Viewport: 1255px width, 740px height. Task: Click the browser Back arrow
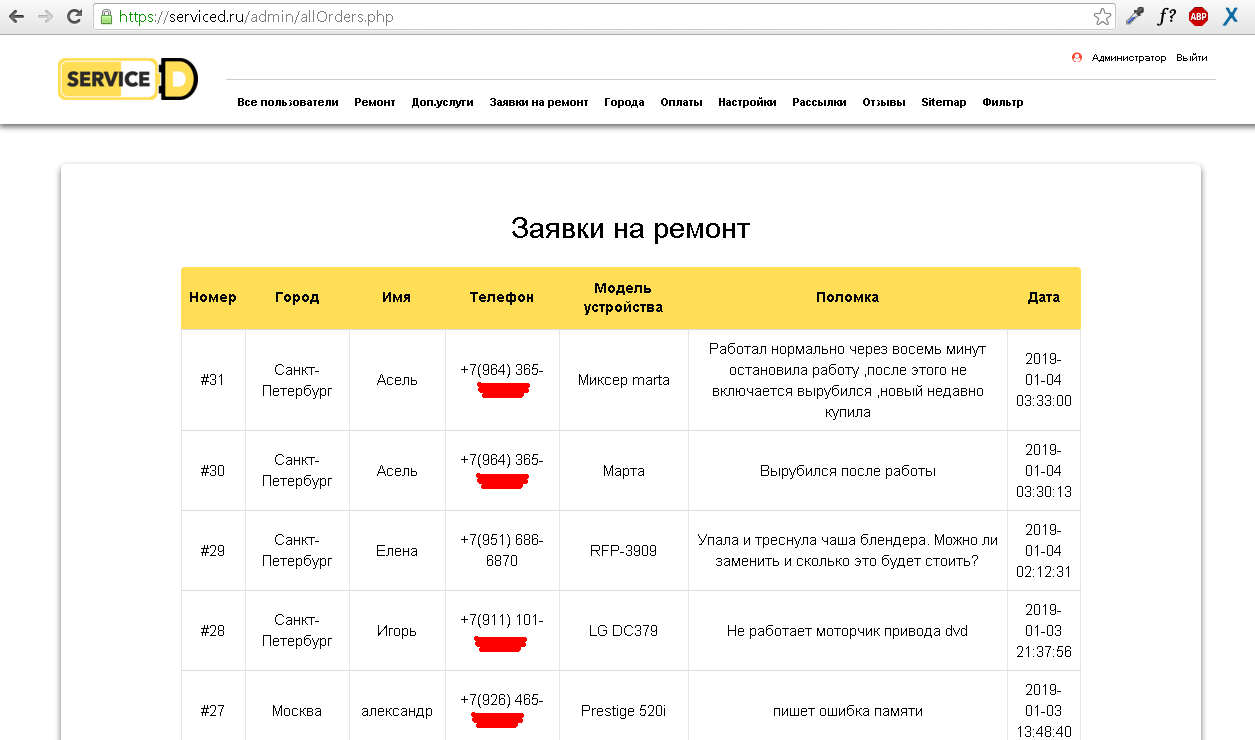coord(17,16)
